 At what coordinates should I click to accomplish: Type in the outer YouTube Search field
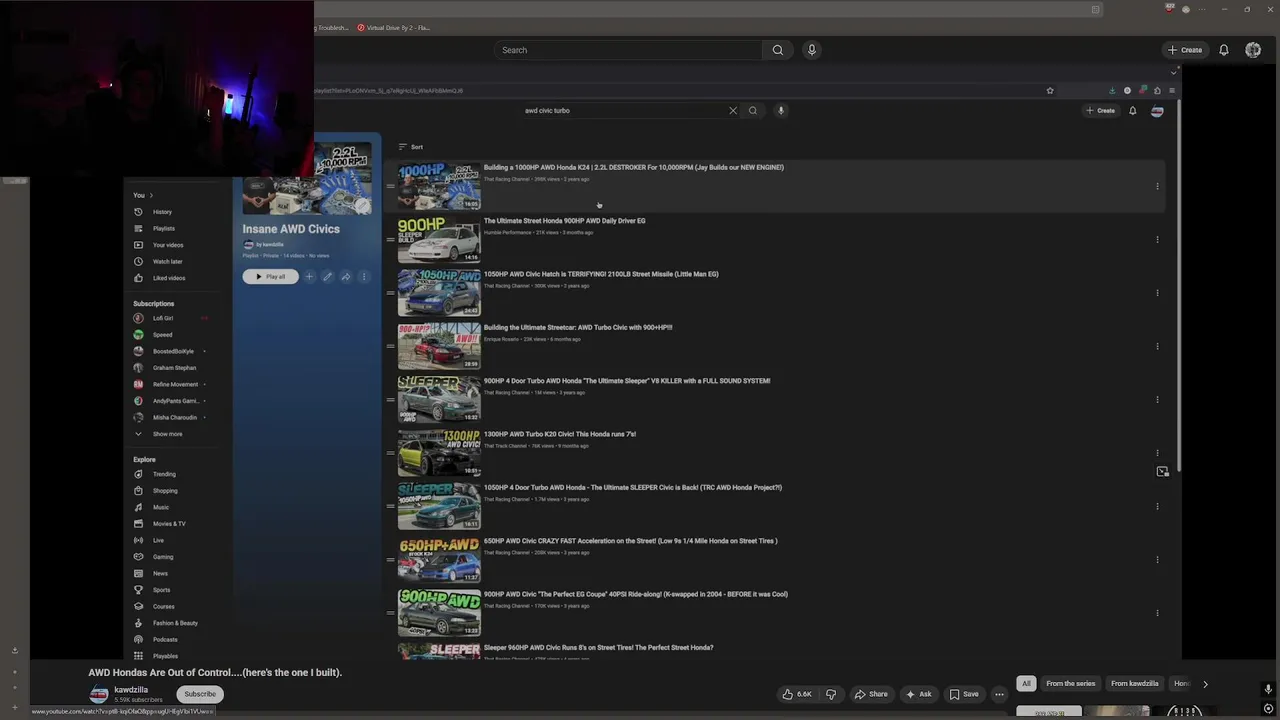pyautogui.click(x=628, y=50)
